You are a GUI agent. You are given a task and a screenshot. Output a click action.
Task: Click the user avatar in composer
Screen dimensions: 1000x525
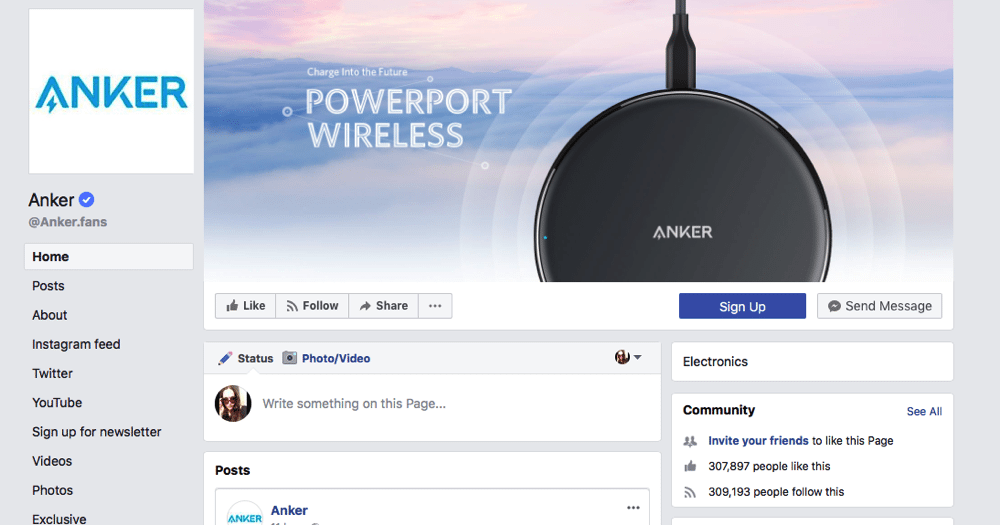[x=233, y=403]
